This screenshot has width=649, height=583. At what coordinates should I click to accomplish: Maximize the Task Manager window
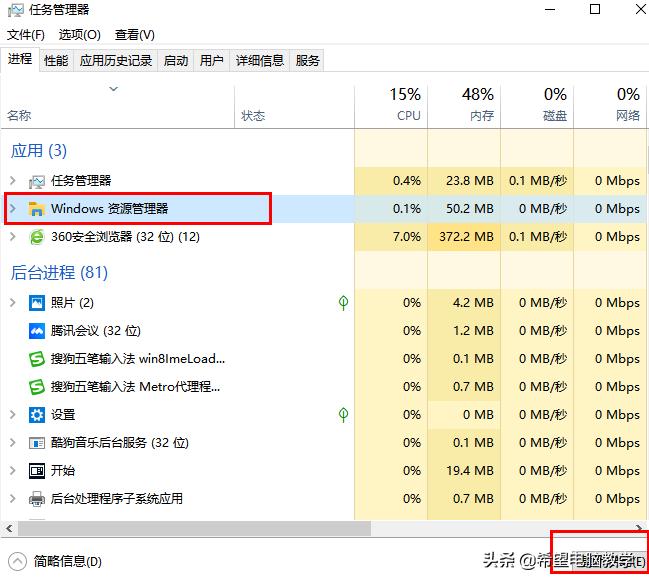pyautogui.click(x=595, y=9)
